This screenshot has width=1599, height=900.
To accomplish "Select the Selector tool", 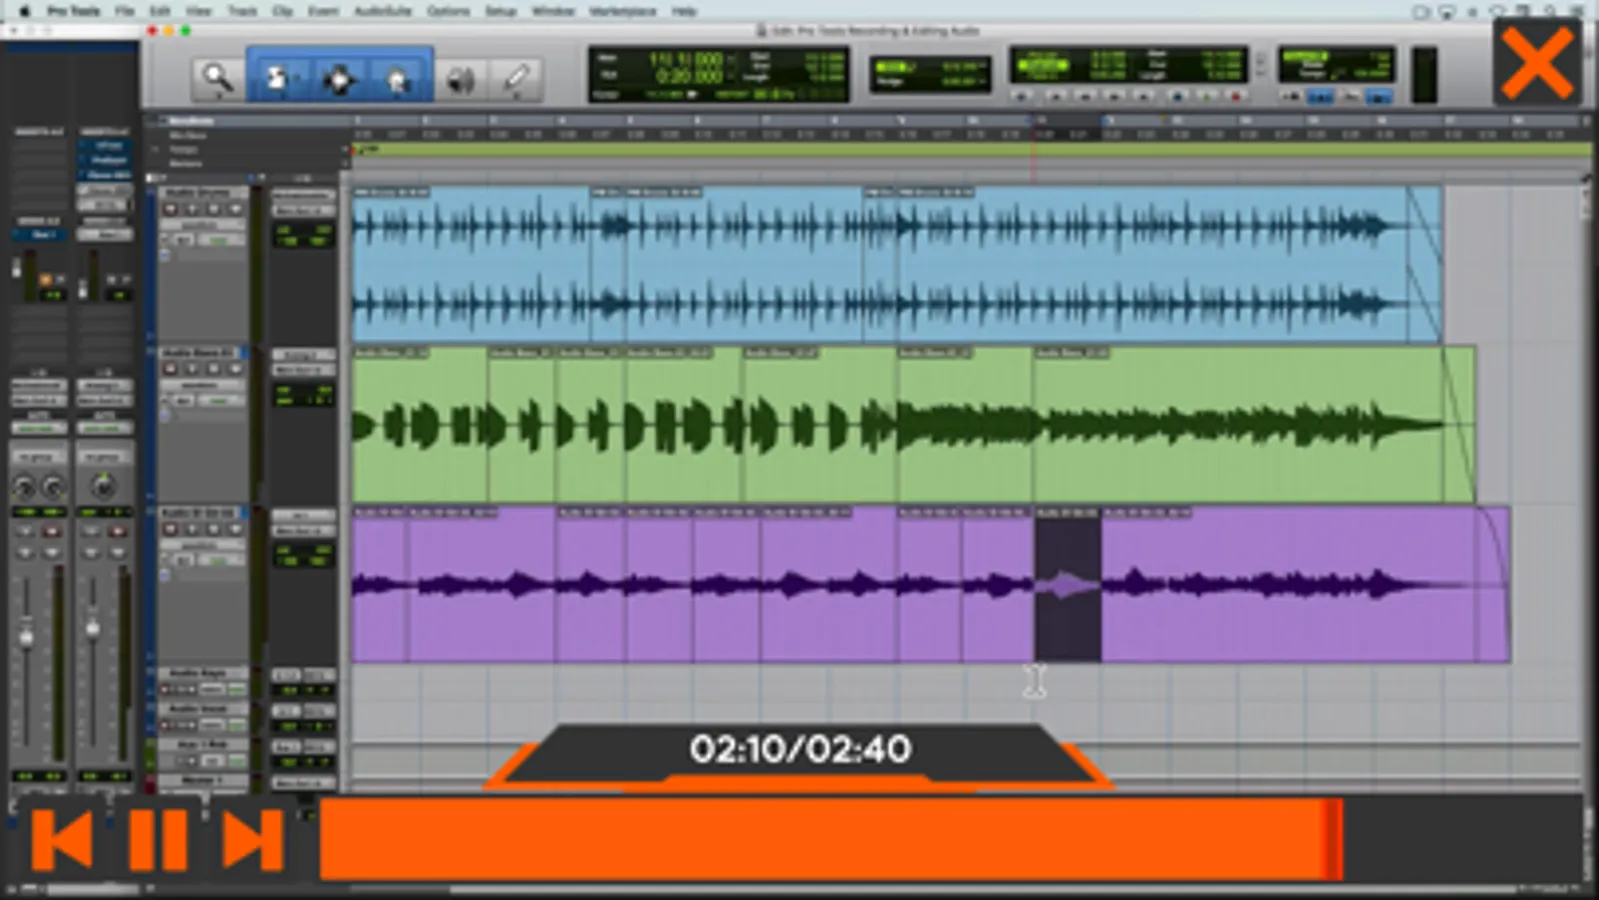I will (339, 78).
